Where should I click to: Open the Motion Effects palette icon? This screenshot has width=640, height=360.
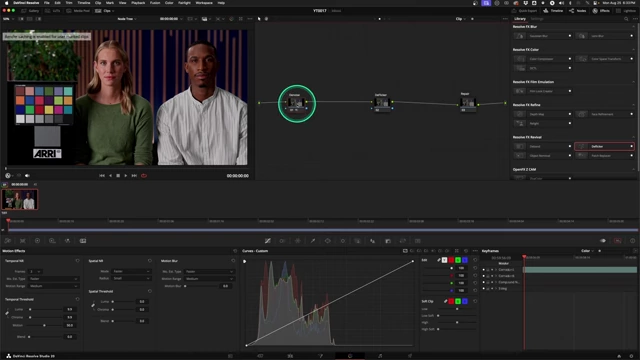83,241
